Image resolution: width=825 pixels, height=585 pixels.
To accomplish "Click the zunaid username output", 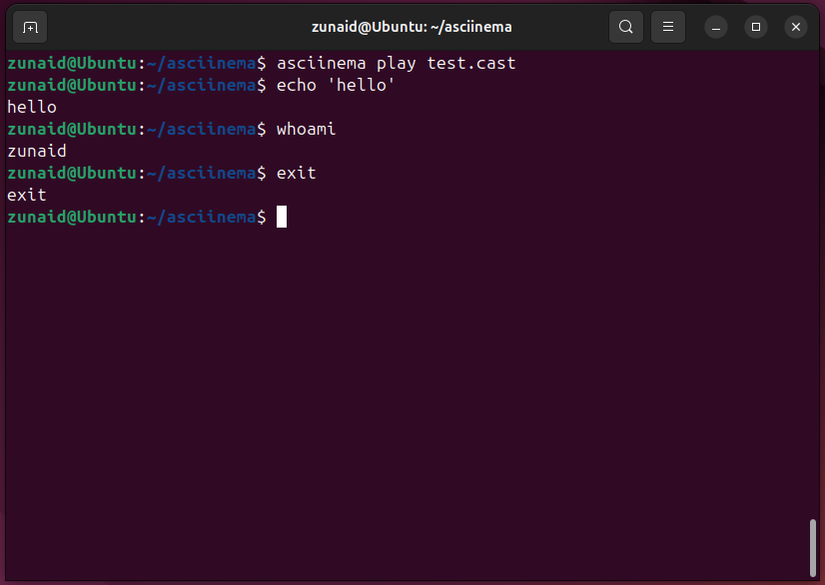I will point(36,150).
